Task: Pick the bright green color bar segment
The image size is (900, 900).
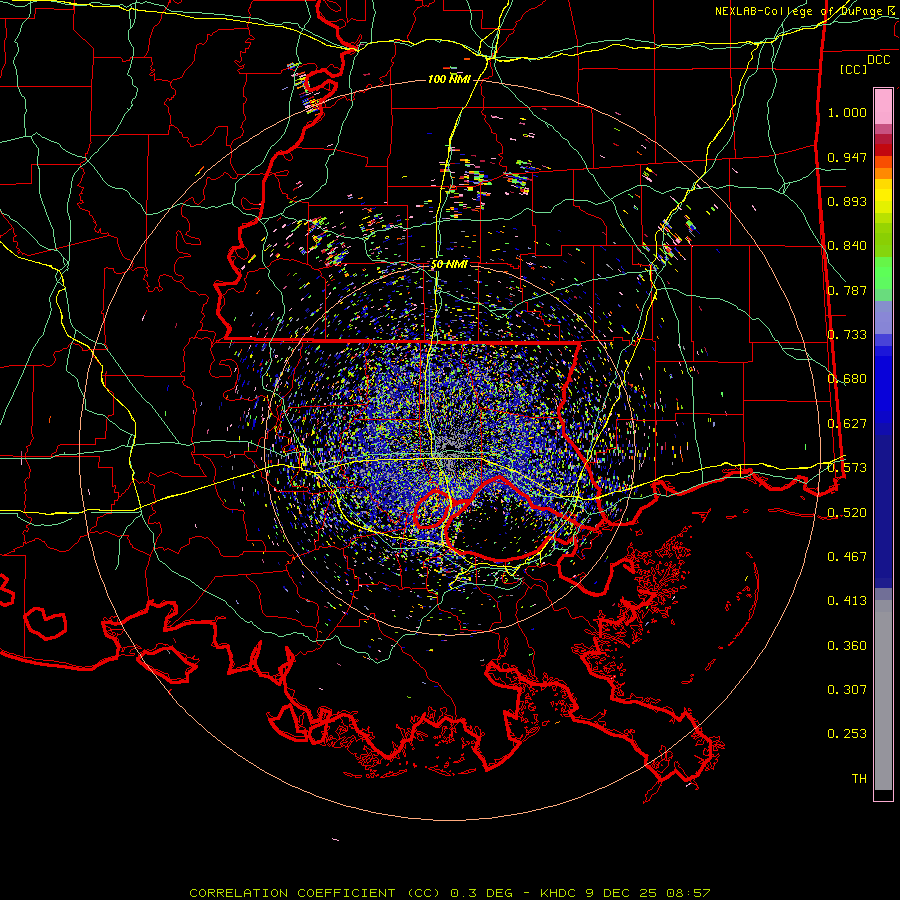Action: 883,273
